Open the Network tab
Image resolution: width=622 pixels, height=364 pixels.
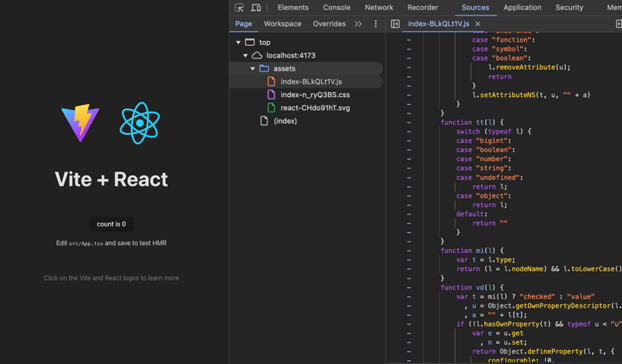pos(379,8)
